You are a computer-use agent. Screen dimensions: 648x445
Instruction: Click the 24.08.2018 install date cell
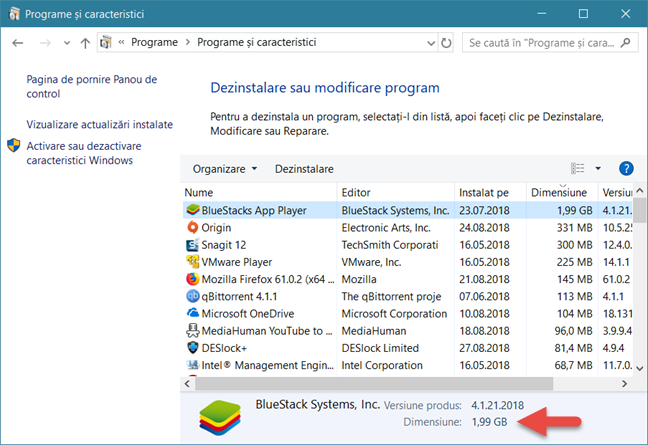tap(484, 228)
